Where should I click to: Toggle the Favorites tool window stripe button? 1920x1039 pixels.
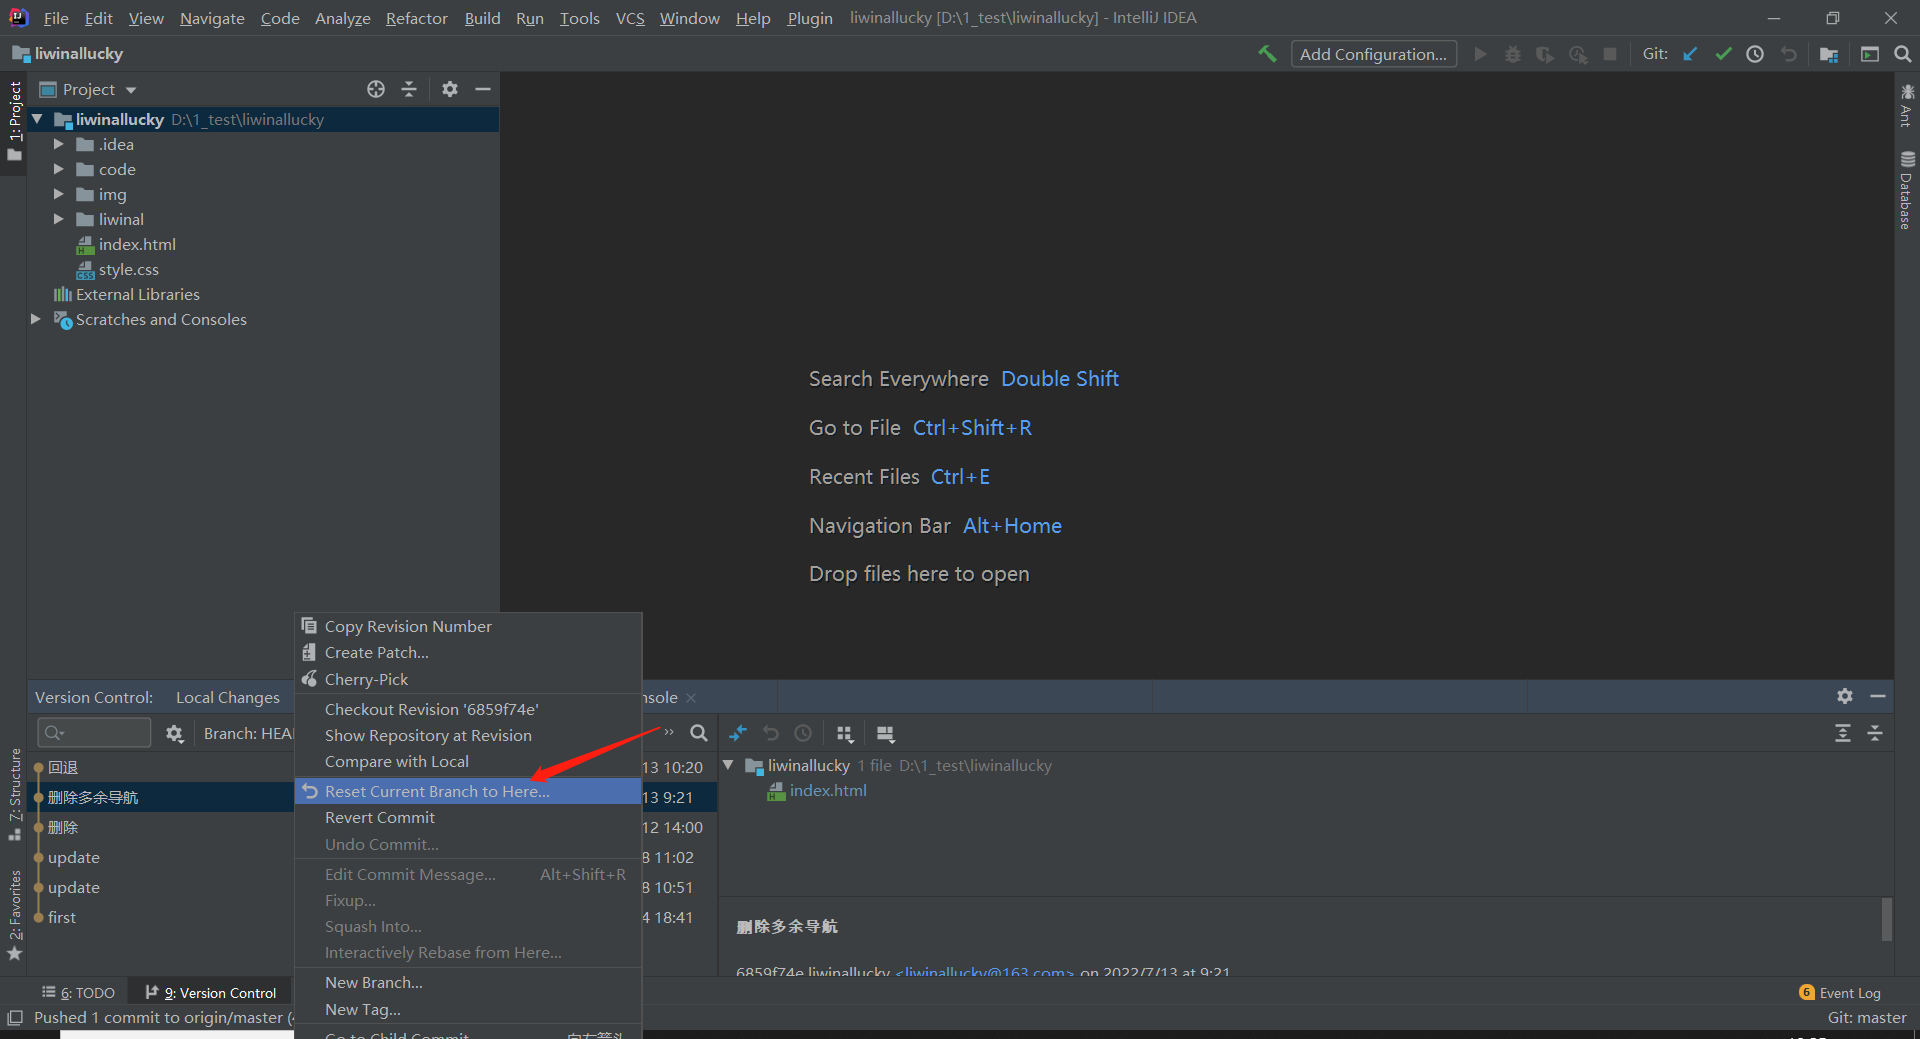14,915
